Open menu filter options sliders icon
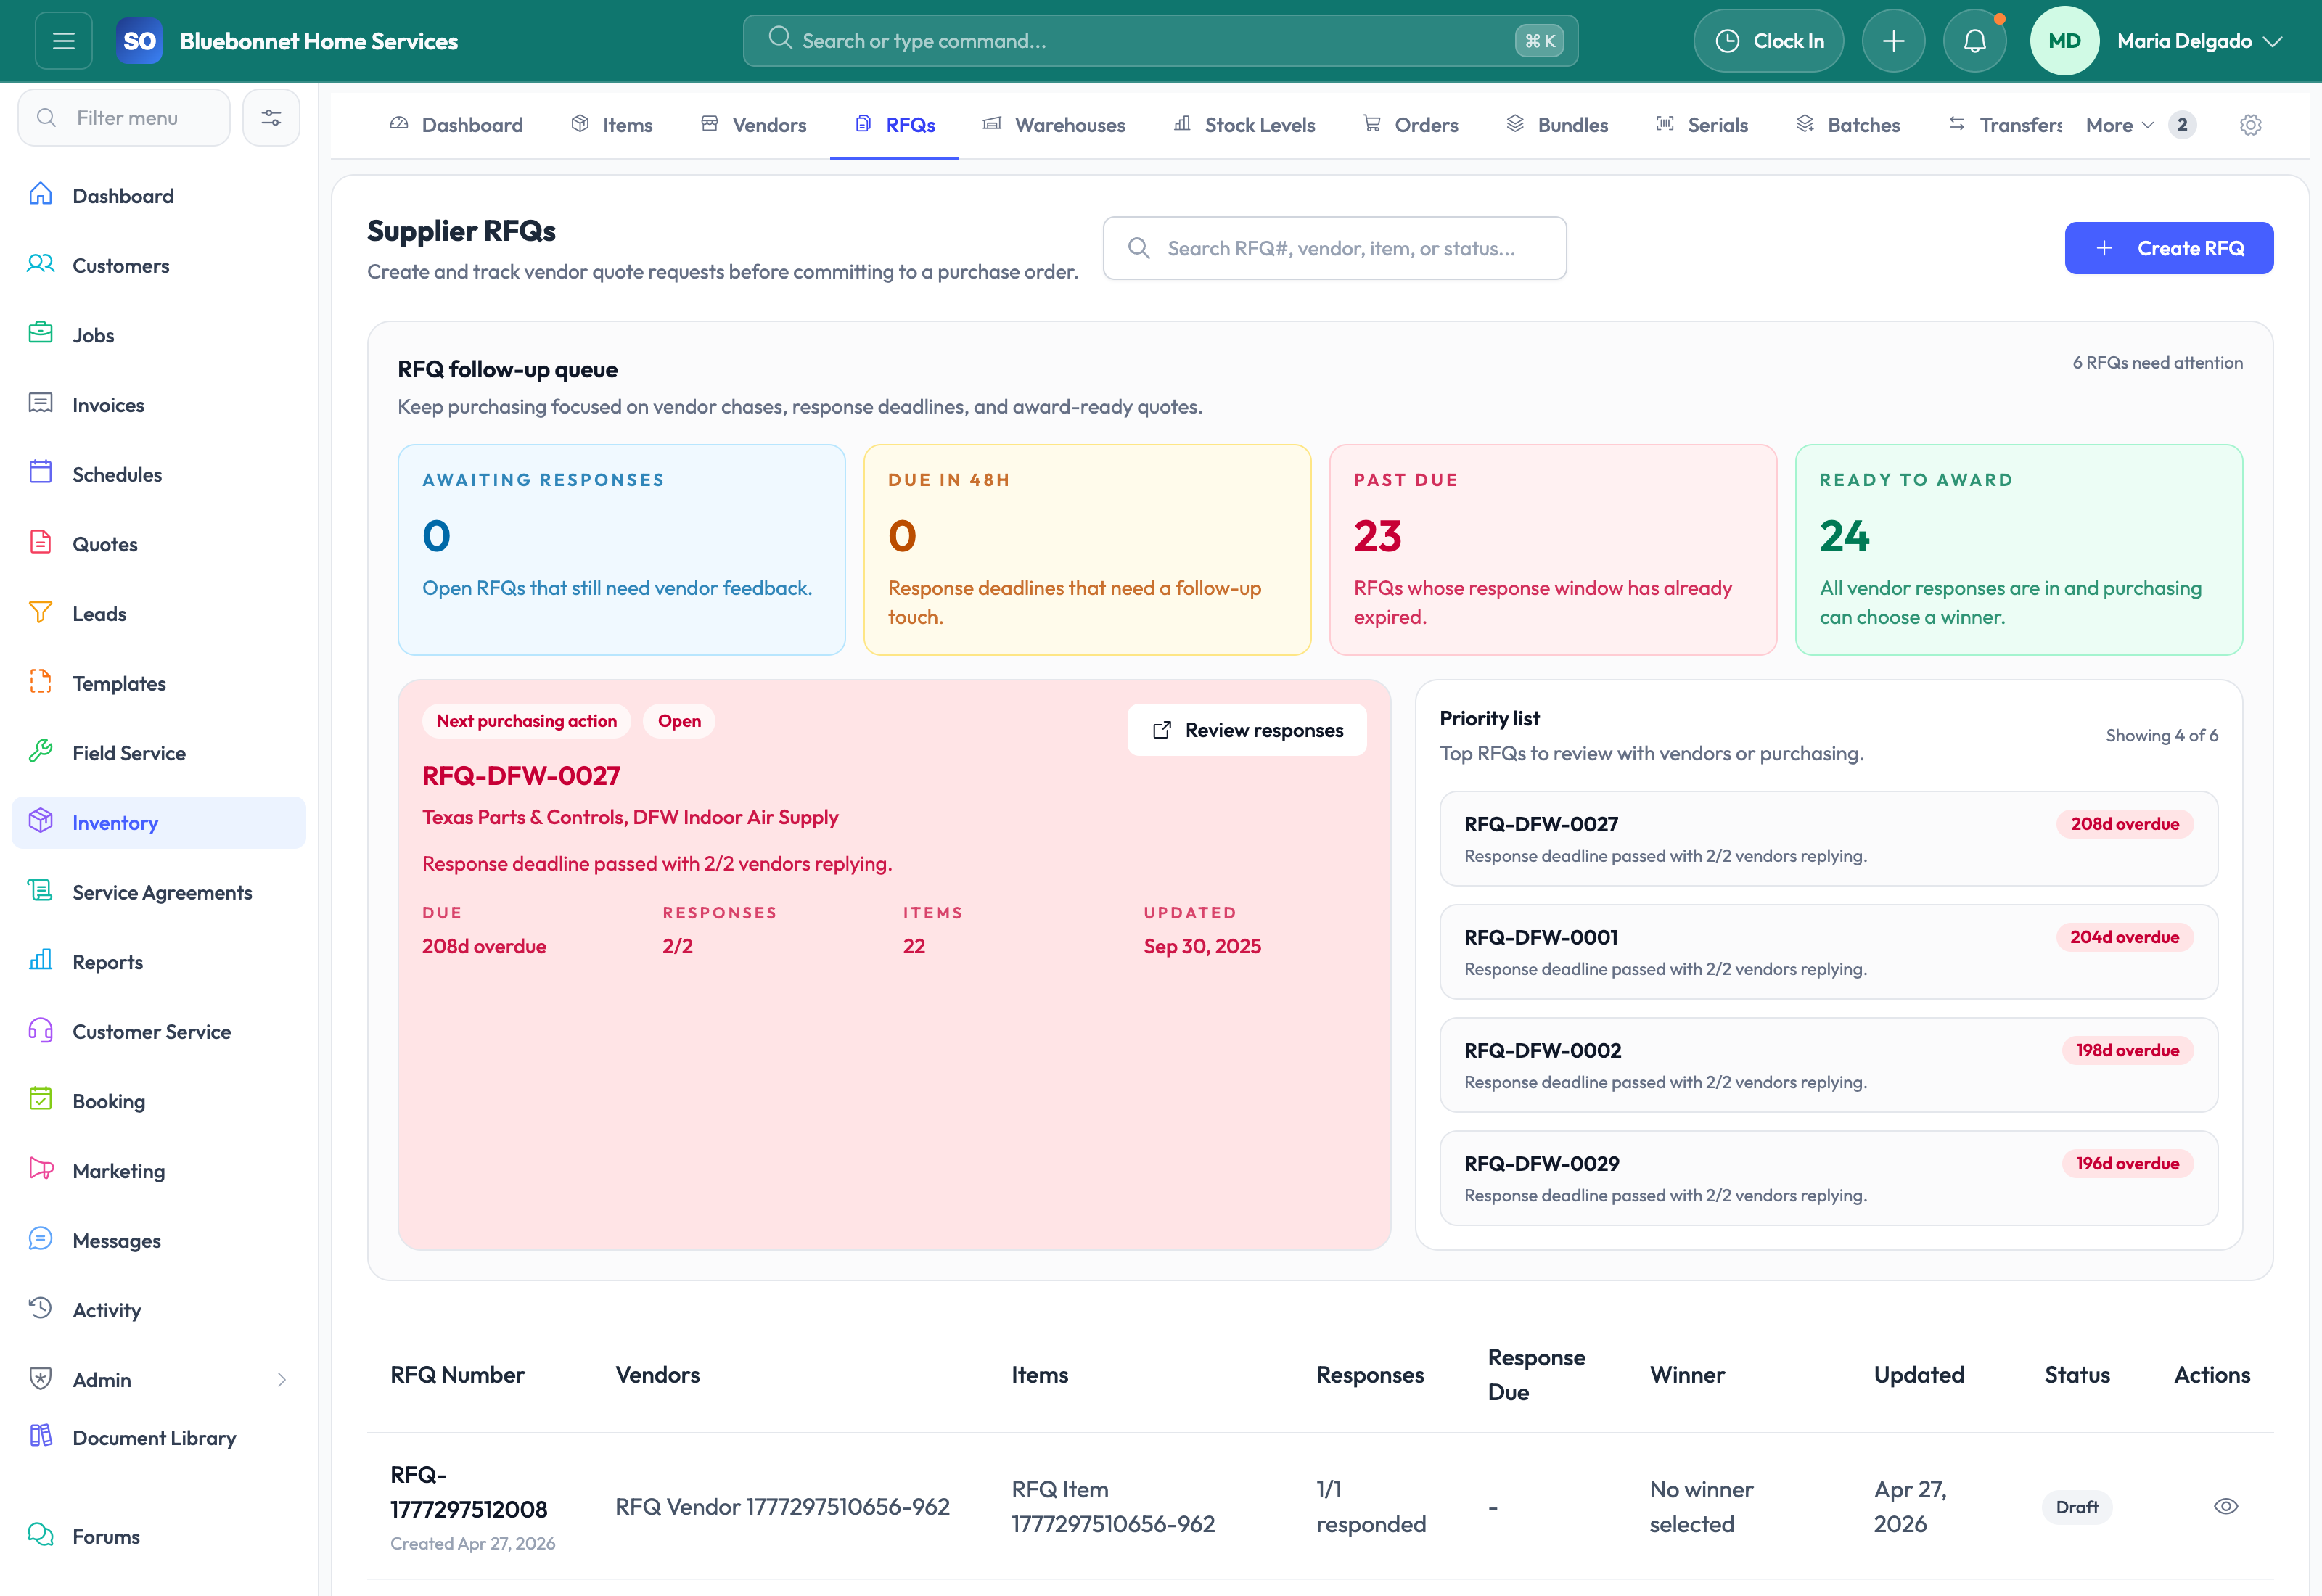 coord(271,118)
